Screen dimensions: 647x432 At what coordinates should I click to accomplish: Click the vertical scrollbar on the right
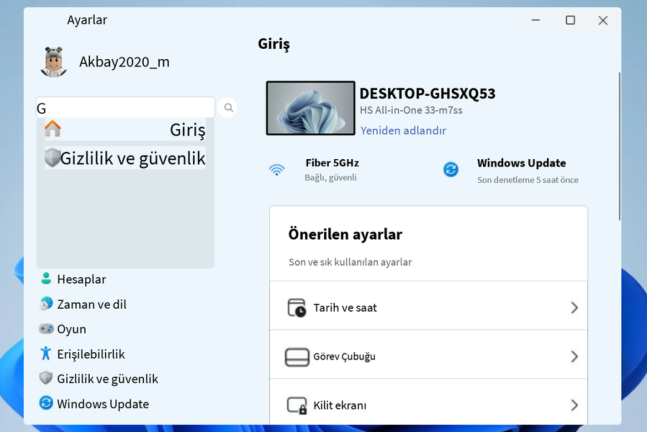(619, 146)
